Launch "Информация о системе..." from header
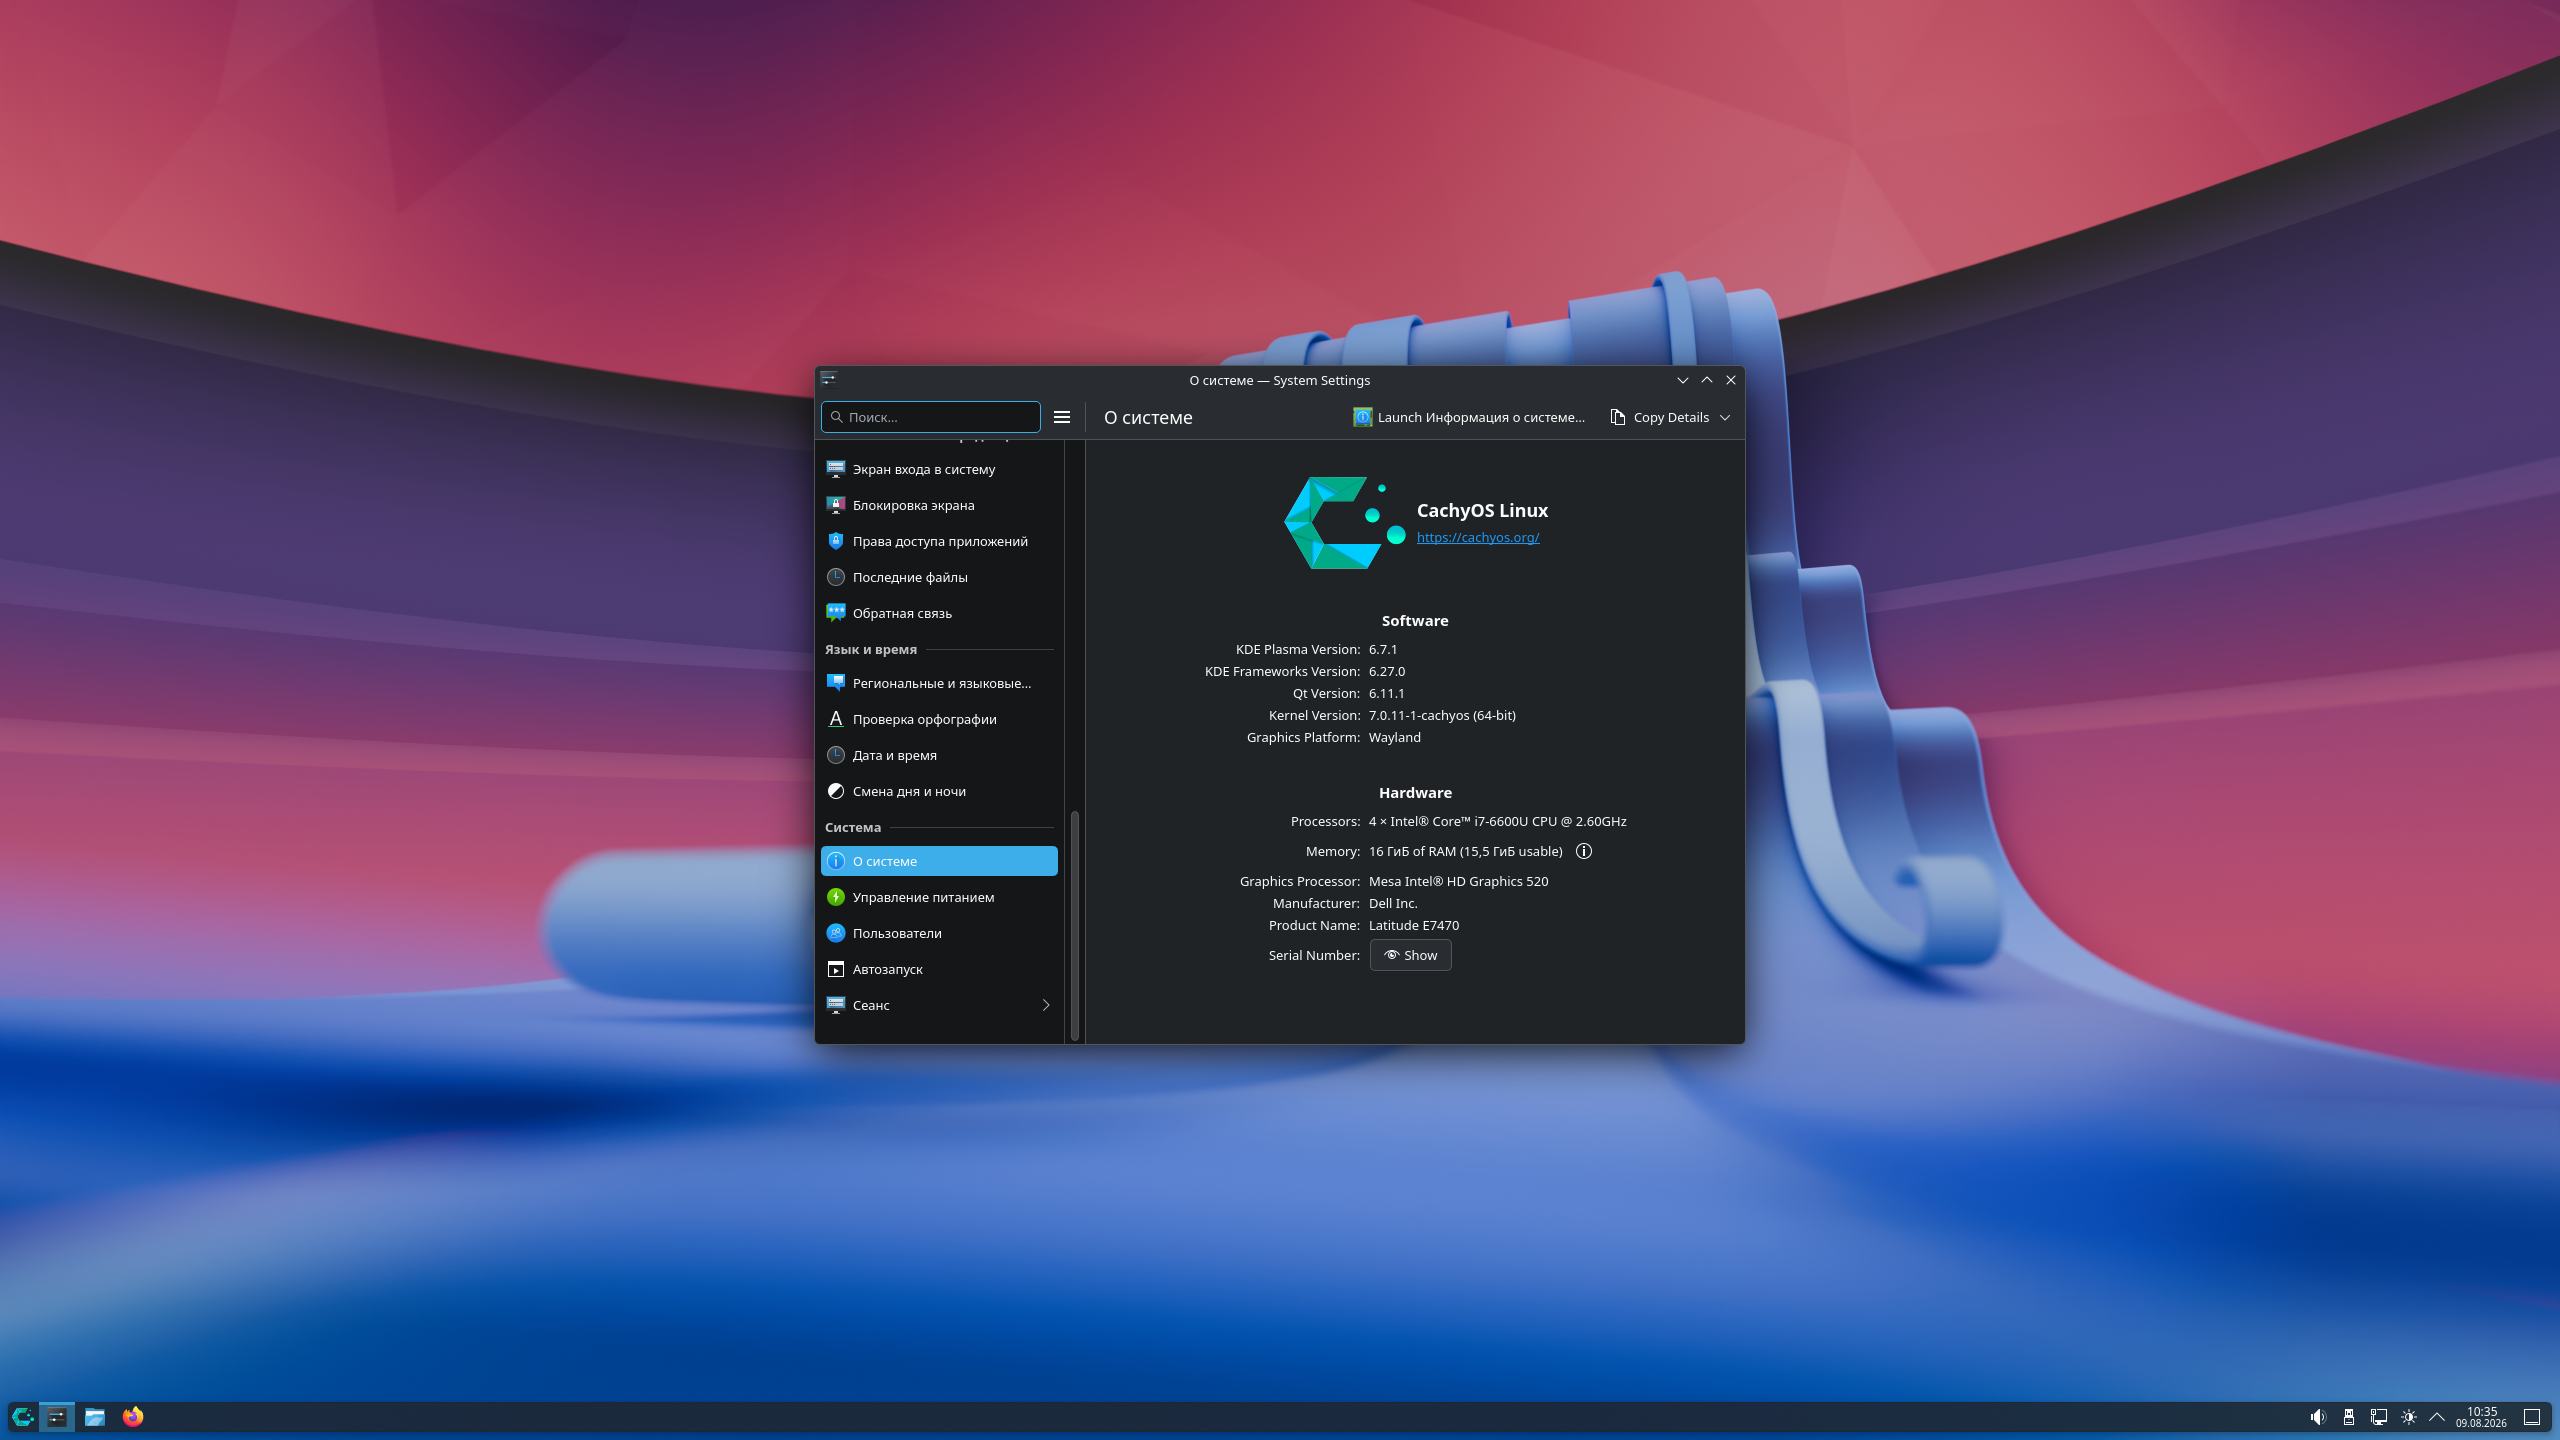Viewport: 2560px width, 1440px height. (1469, 417)
